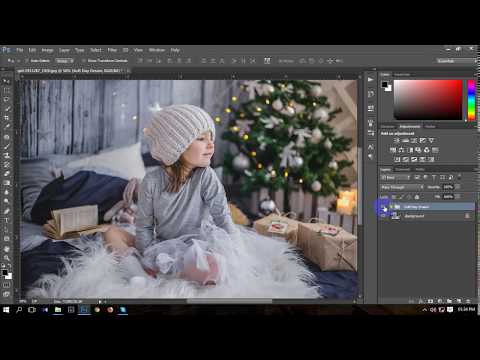Select the Horizontal Type tool
480x360 pixels.
(x=6, y=220)
